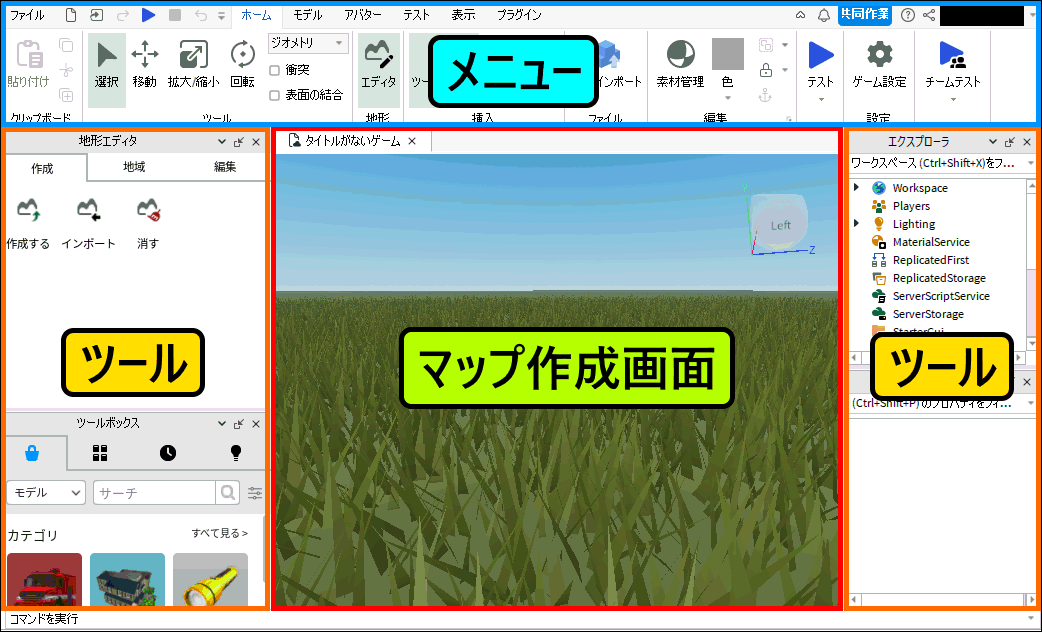The image size is (1042, 632).
Task: Switch to the アバター ribbon tab
Action: tap(363, 15)
